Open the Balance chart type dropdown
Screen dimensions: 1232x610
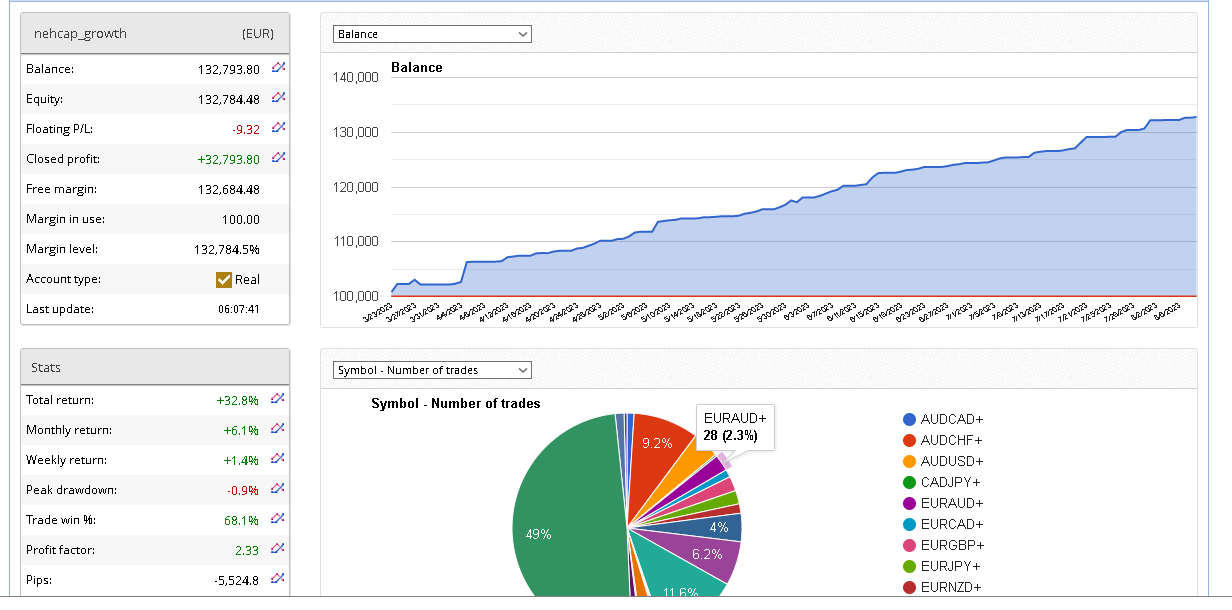[x=432, y=34]
